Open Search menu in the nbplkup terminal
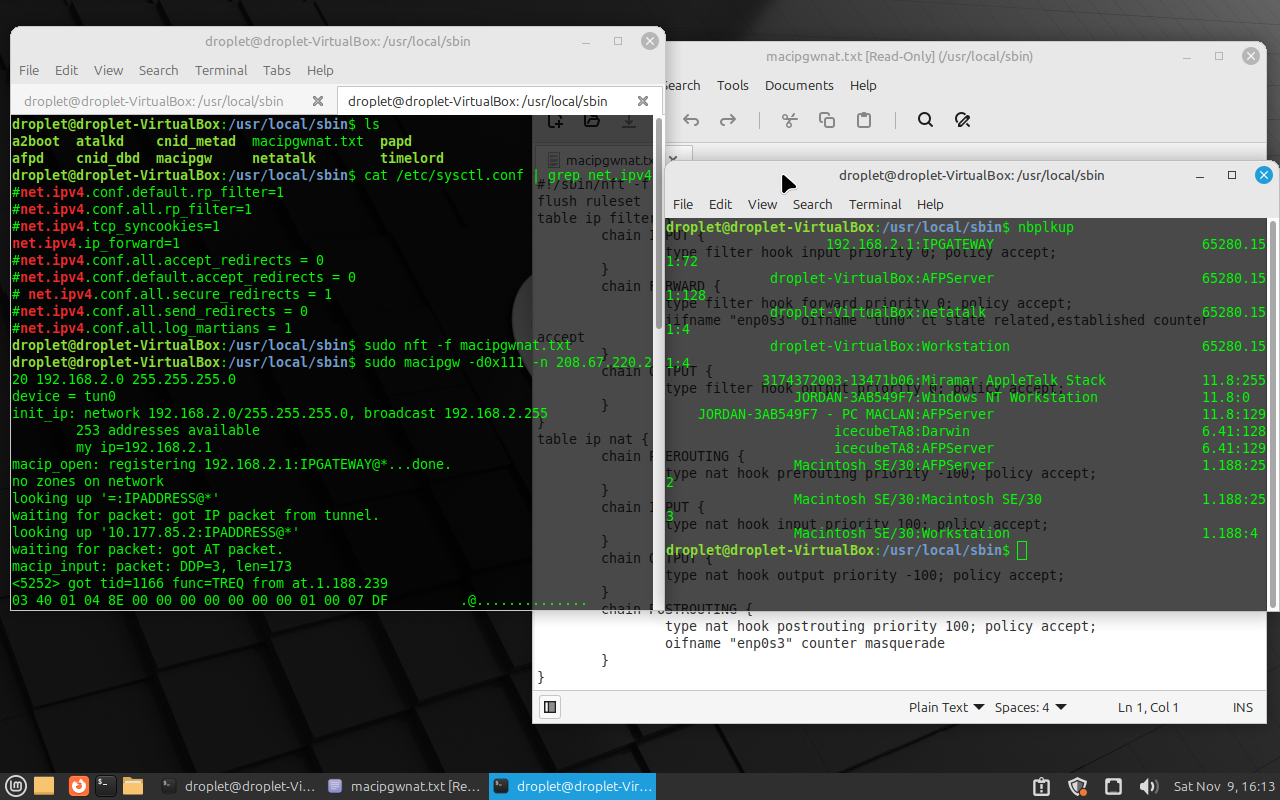The width and height of the screenshot is (1280, 800). 812,204
